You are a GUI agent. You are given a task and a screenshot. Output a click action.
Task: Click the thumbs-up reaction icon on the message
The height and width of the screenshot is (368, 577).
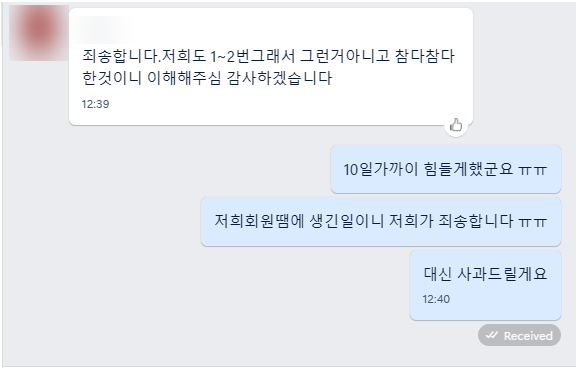(456, 125)
